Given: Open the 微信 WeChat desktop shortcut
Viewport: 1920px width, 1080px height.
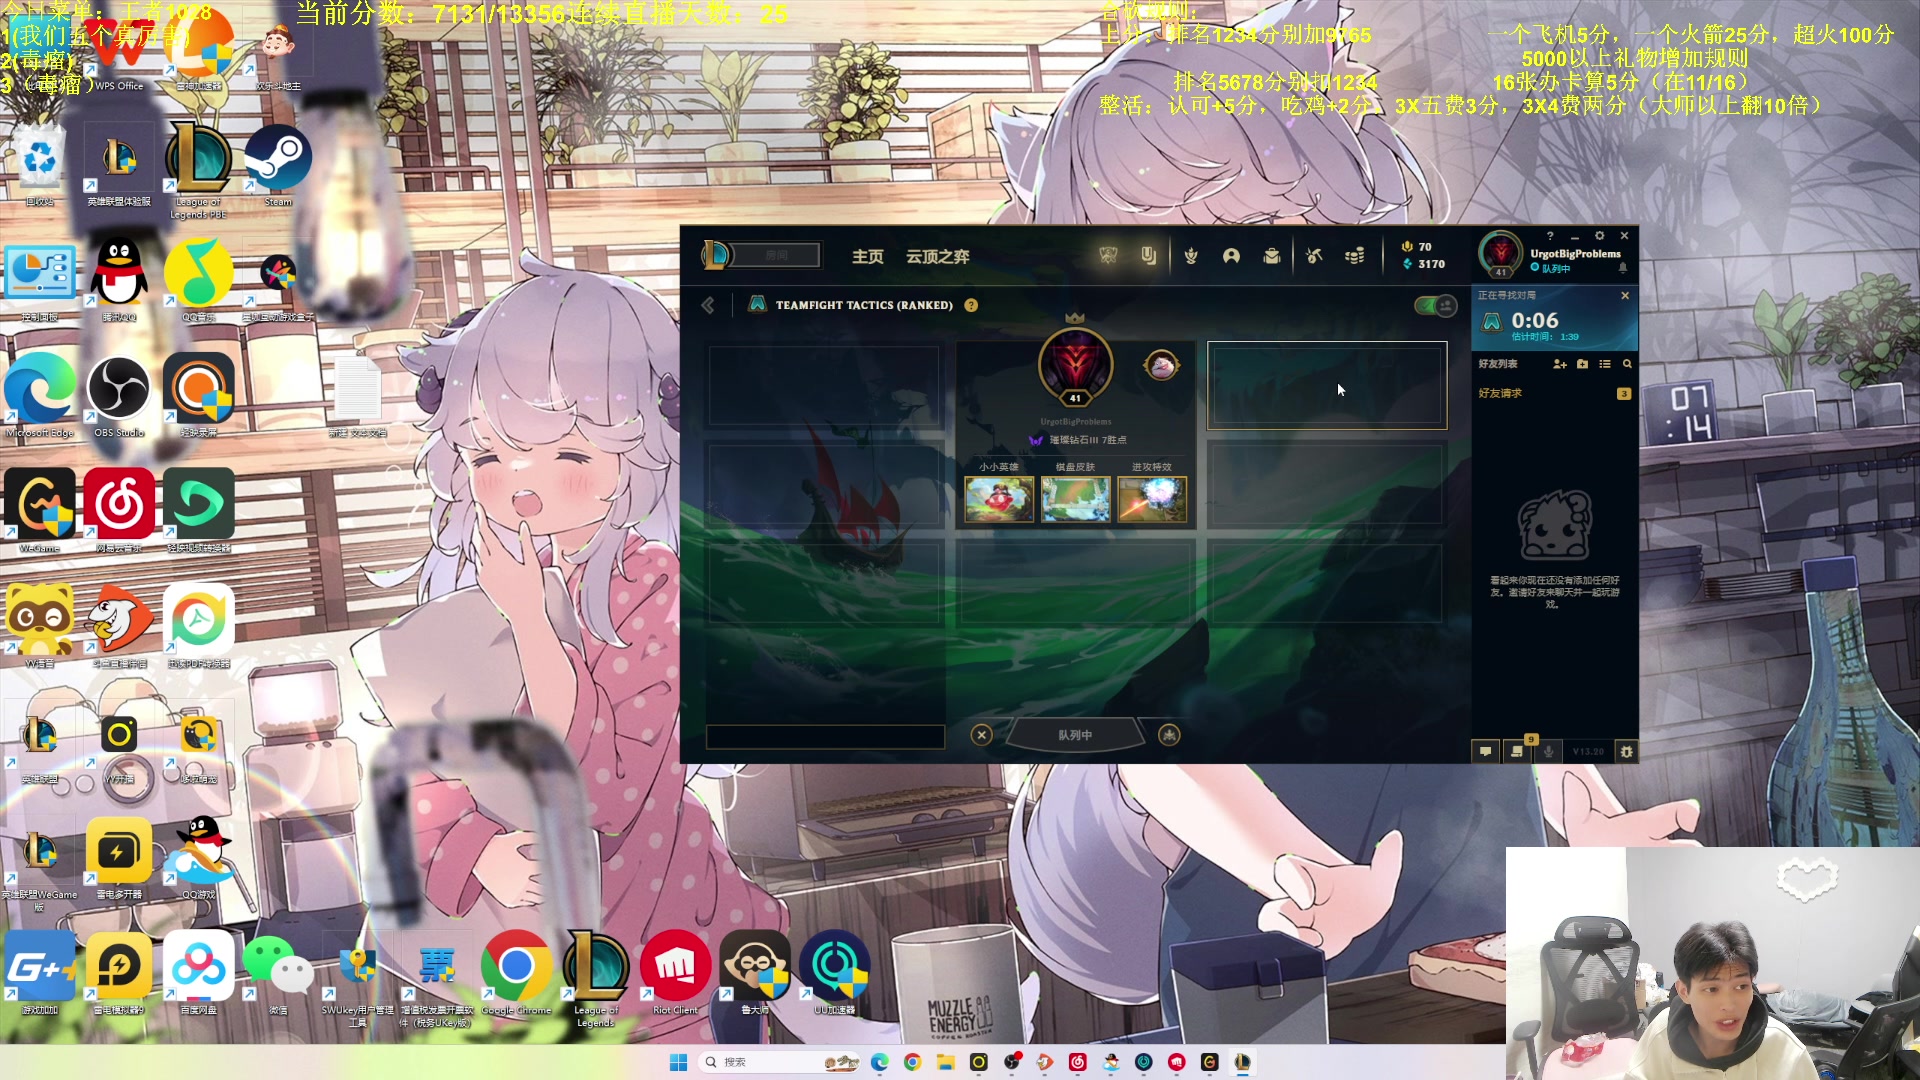Looking at the screenshot, I should click(x=278, y=974).
